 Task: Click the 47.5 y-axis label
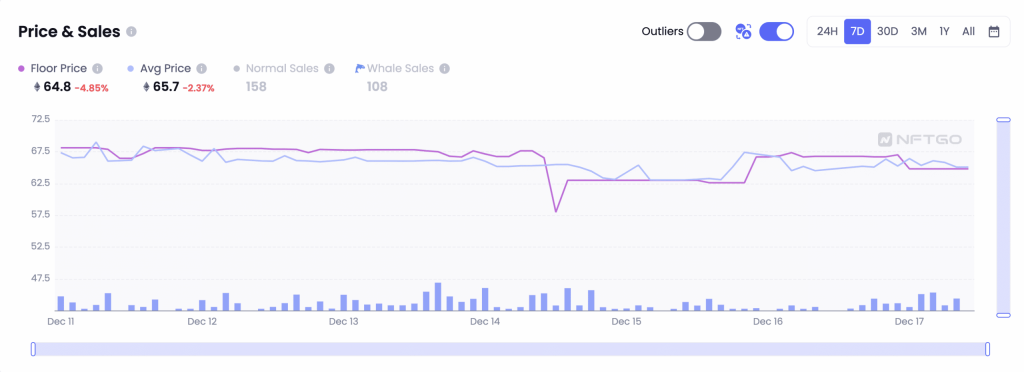click(40, 279)
